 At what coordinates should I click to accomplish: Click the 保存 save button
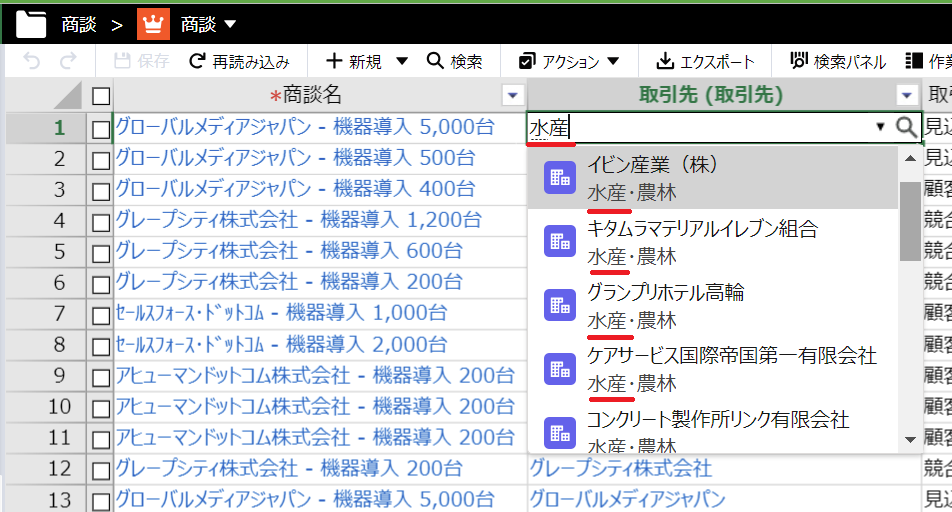(141, 61)
